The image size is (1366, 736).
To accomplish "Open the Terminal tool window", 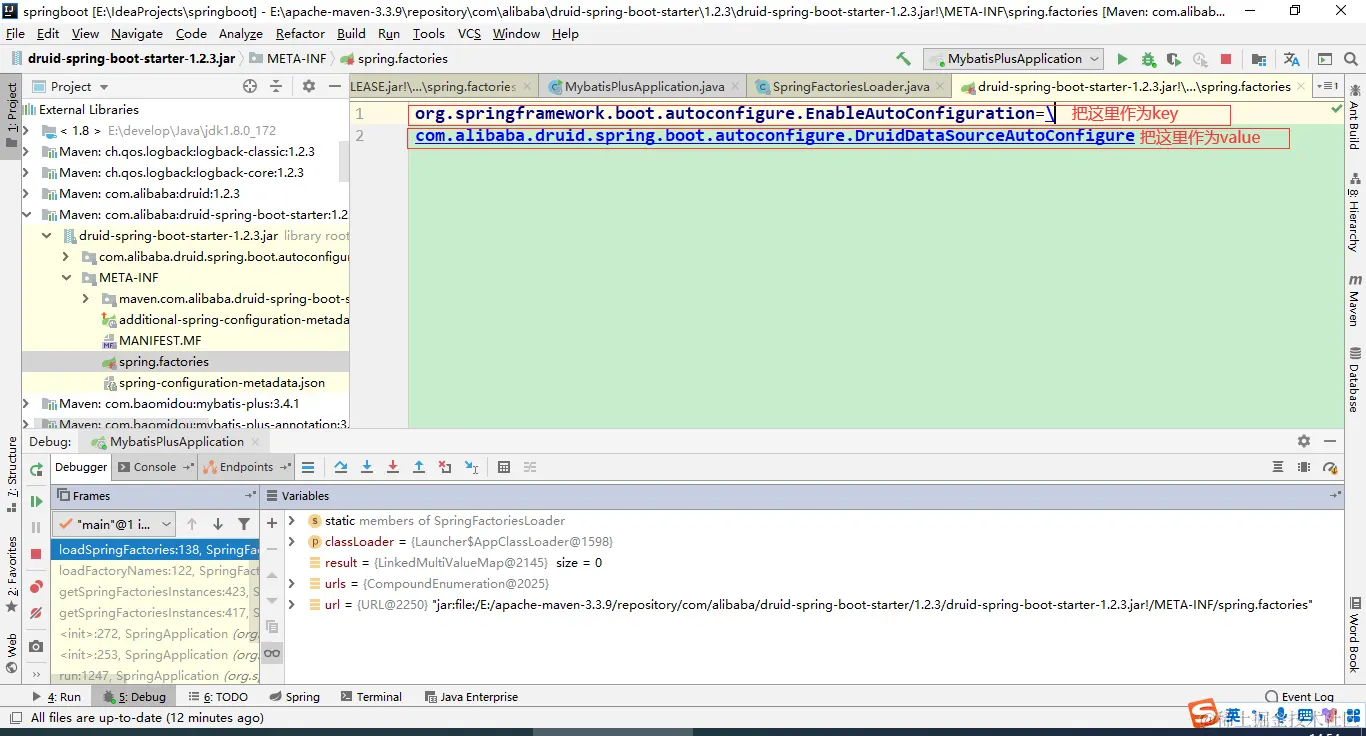I will (x=371, y=697).
